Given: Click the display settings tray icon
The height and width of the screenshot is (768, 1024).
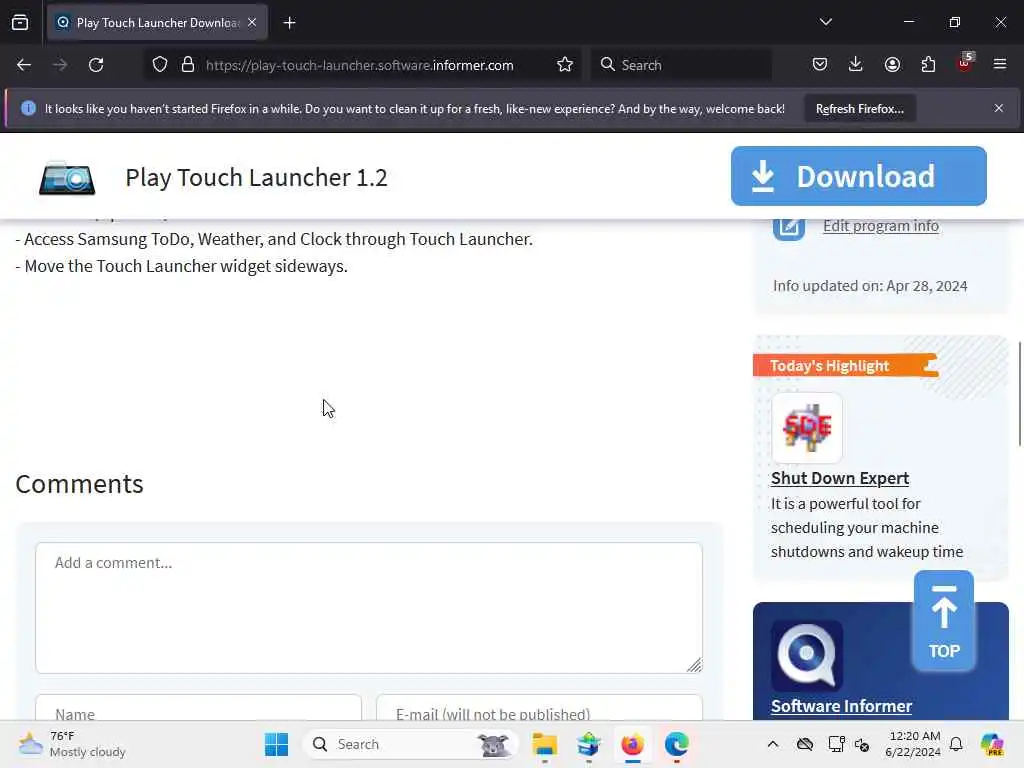Looking at the screenshot, I should point(836,744).
